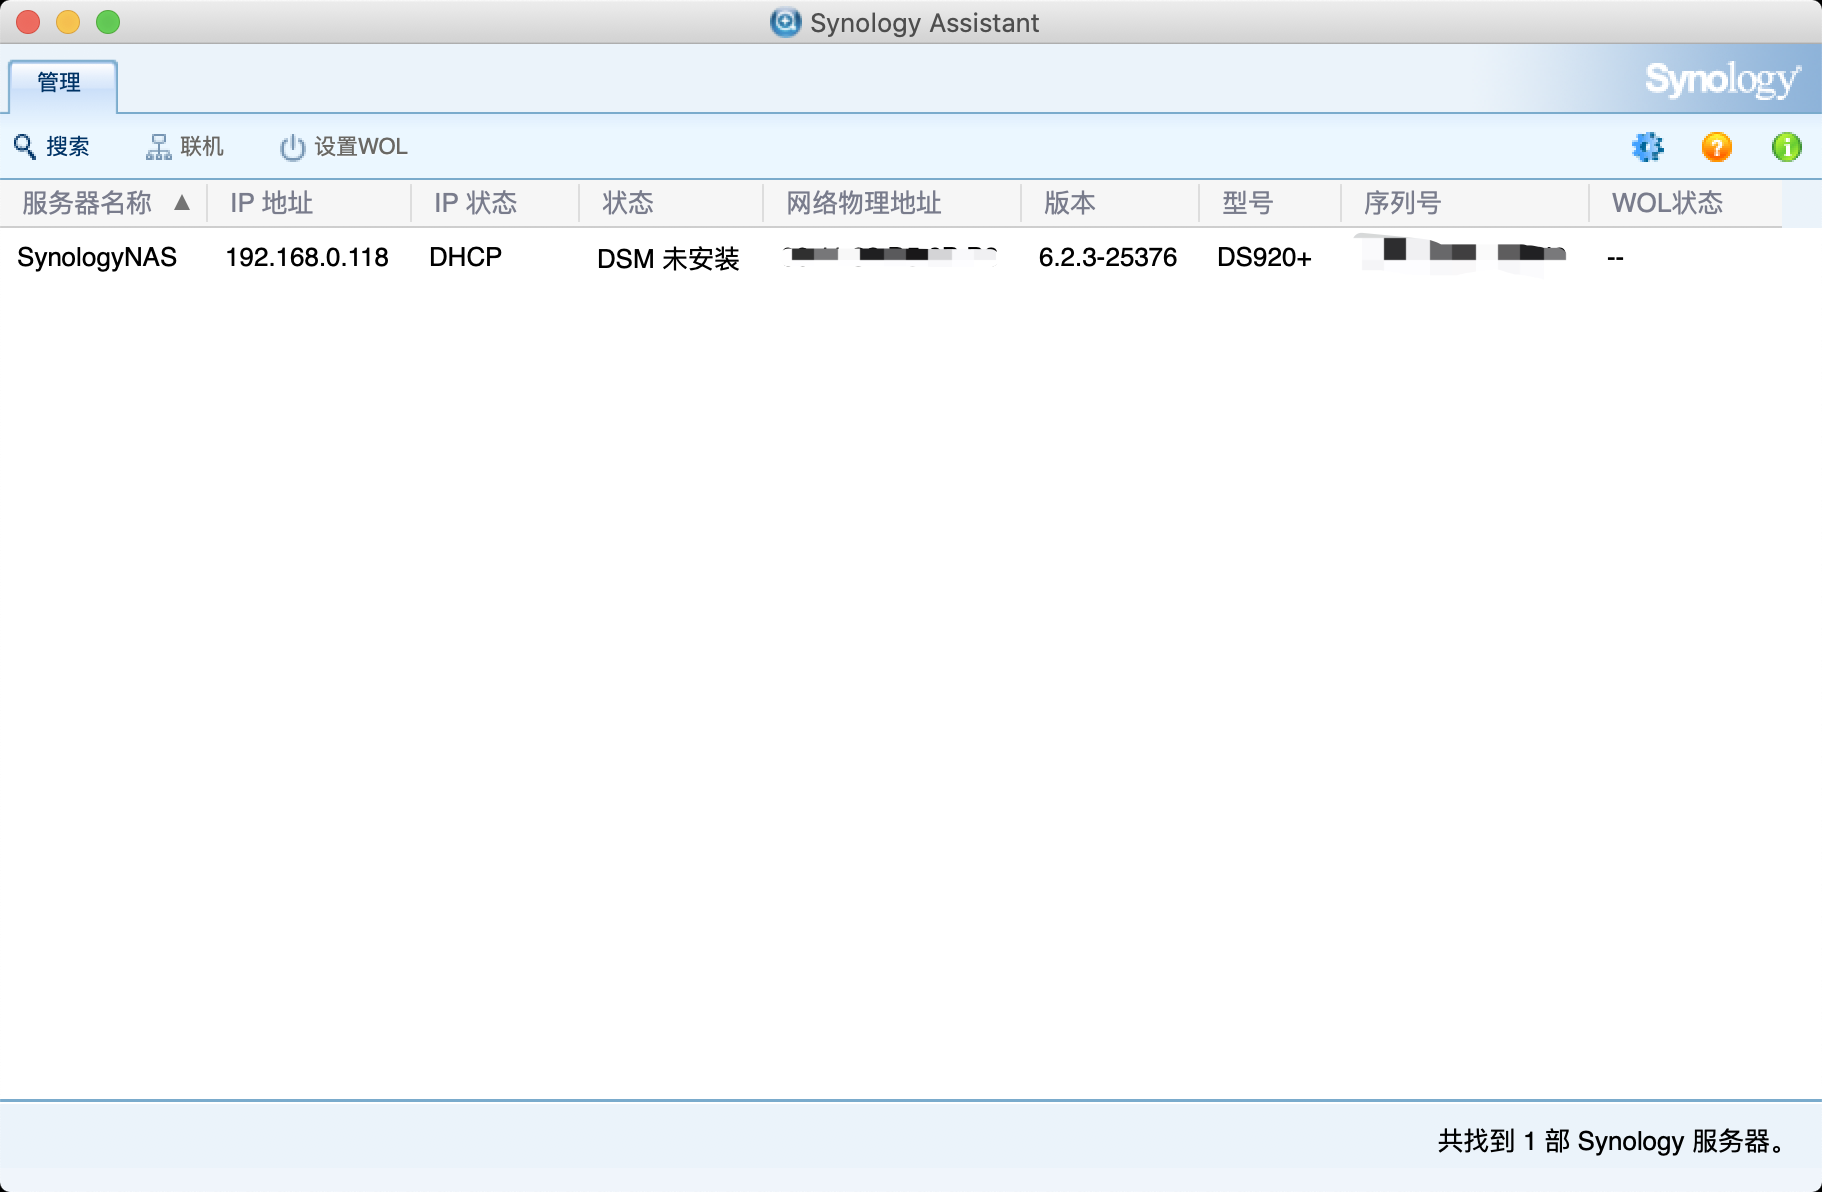Open the green info about icon

point(1787,147)
